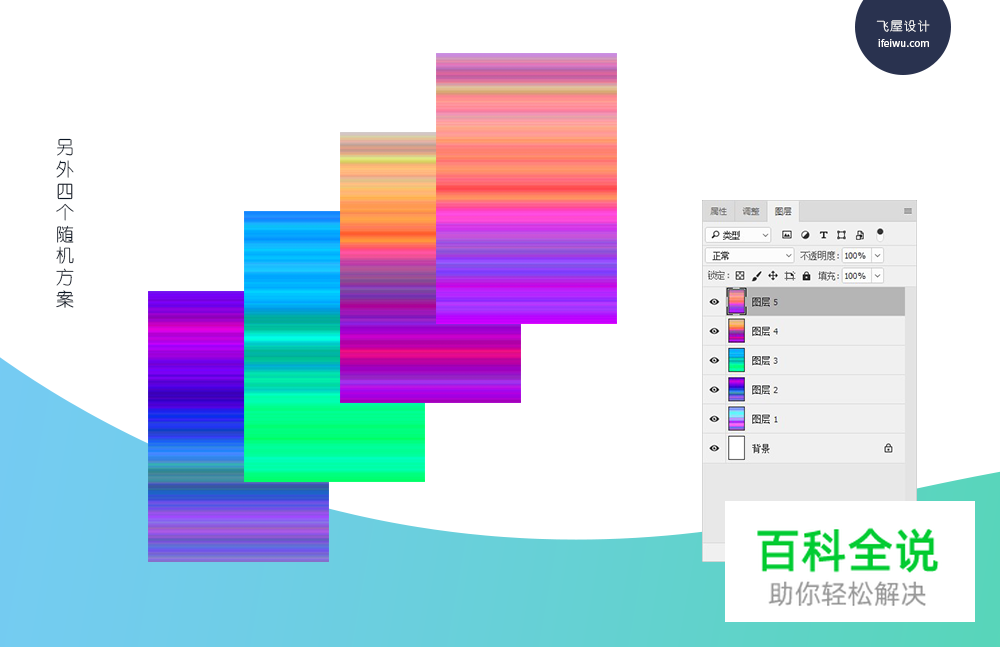Screen dimensions: 1000x647
Task: Click lock image pixels brush icon
Action: [x=756, y=276]
